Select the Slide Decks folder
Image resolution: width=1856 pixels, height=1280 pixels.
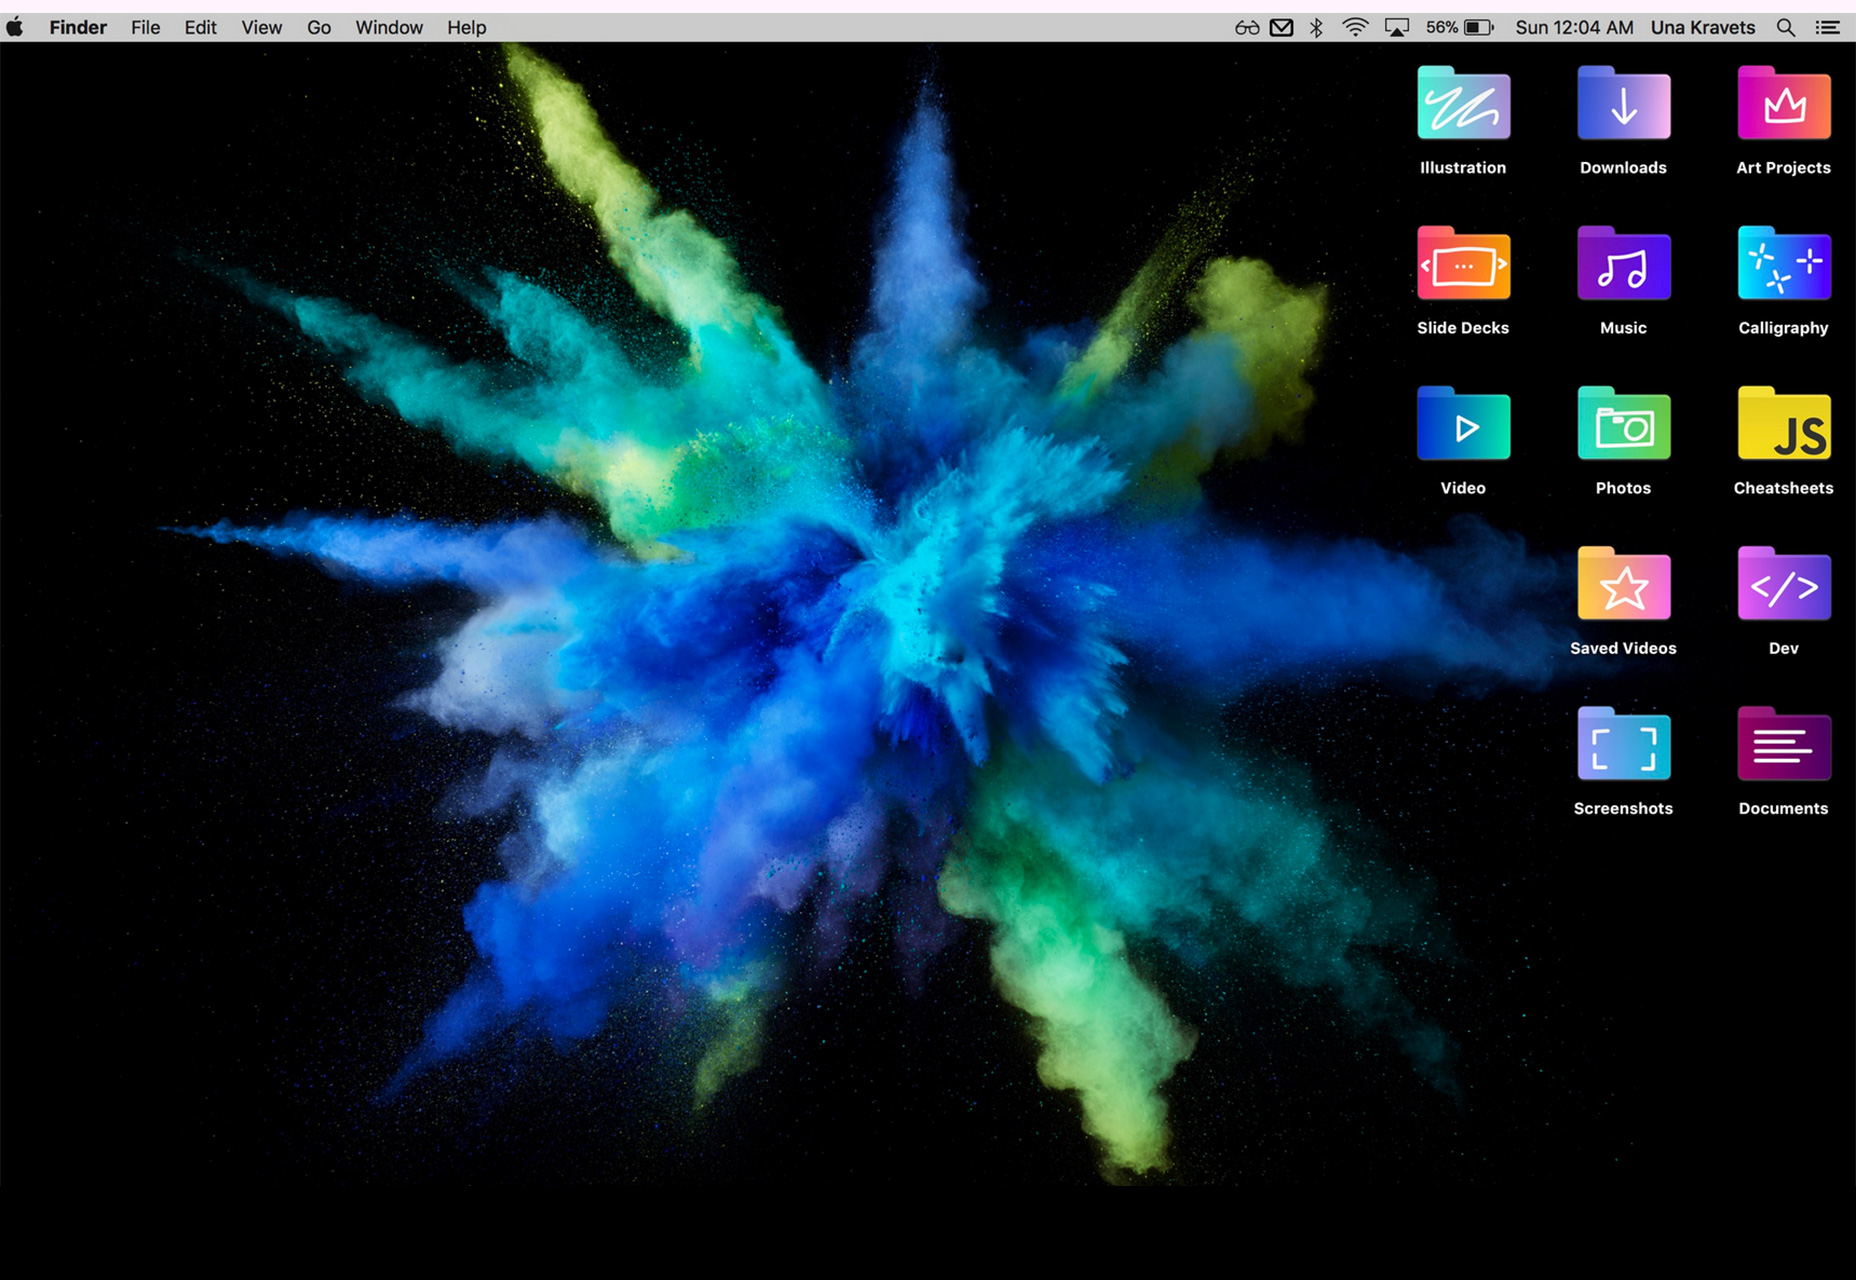point(1463,263)
